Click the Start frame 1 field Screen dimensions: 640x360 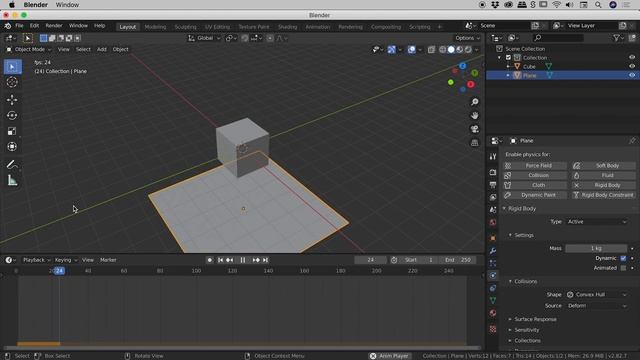pyautogui.click(x=418, y=260)
